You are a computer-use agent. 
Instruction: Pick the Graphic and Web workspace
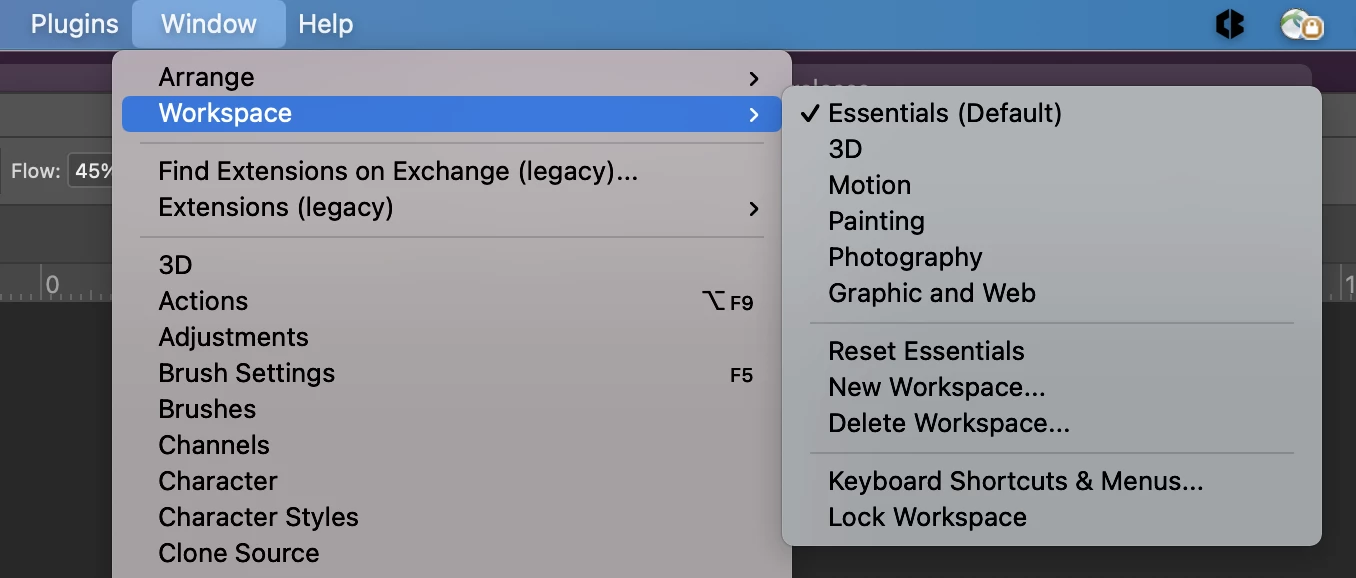(931, 293)
